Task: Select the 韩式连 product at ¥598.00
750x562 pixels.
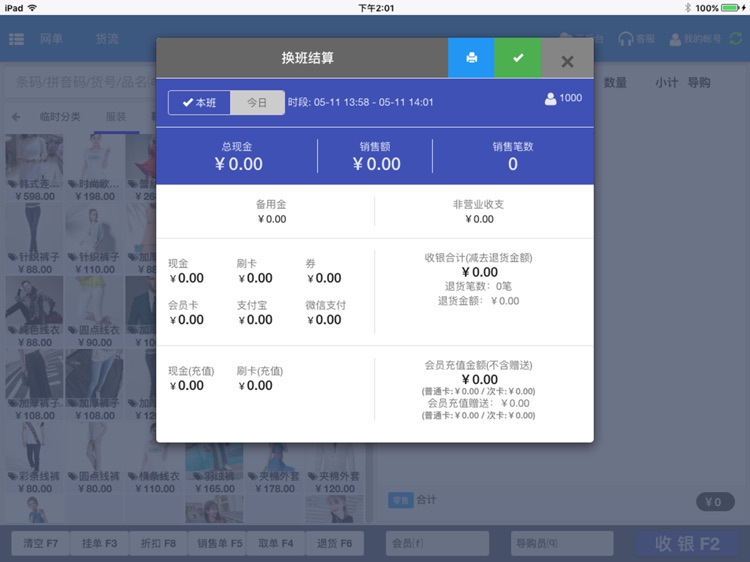Action: click(x=34, y=168)
